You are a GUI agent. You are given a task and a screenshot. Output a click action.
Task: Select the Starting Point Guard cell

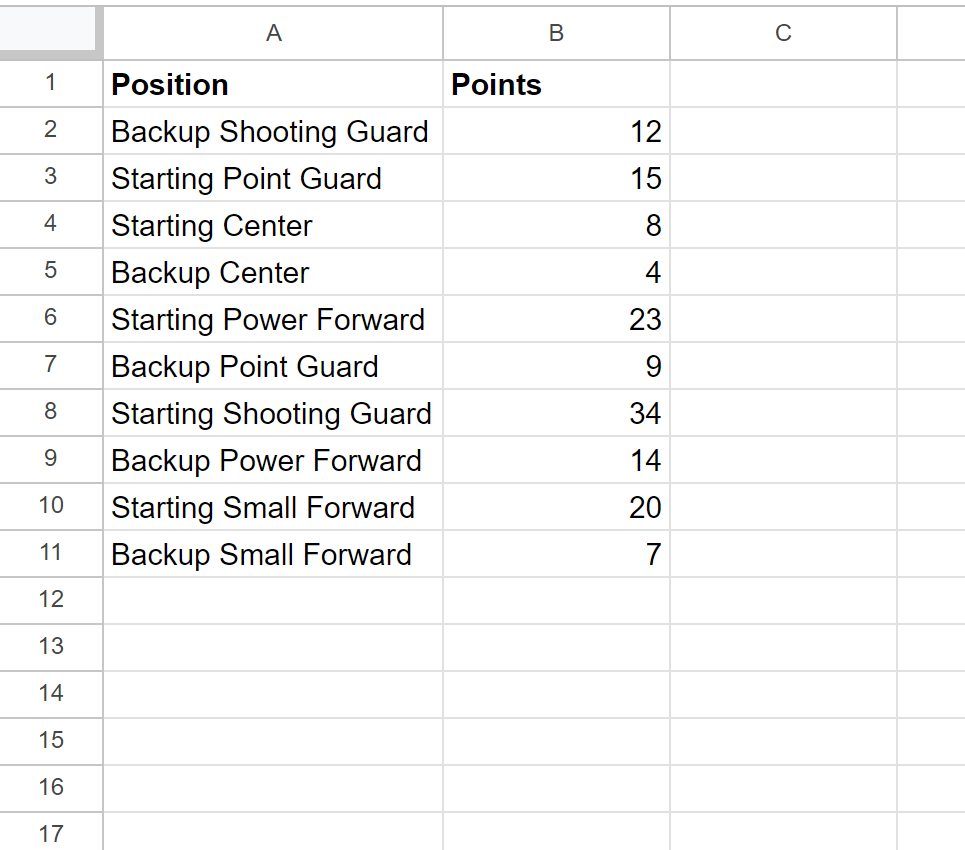(273, 178)
